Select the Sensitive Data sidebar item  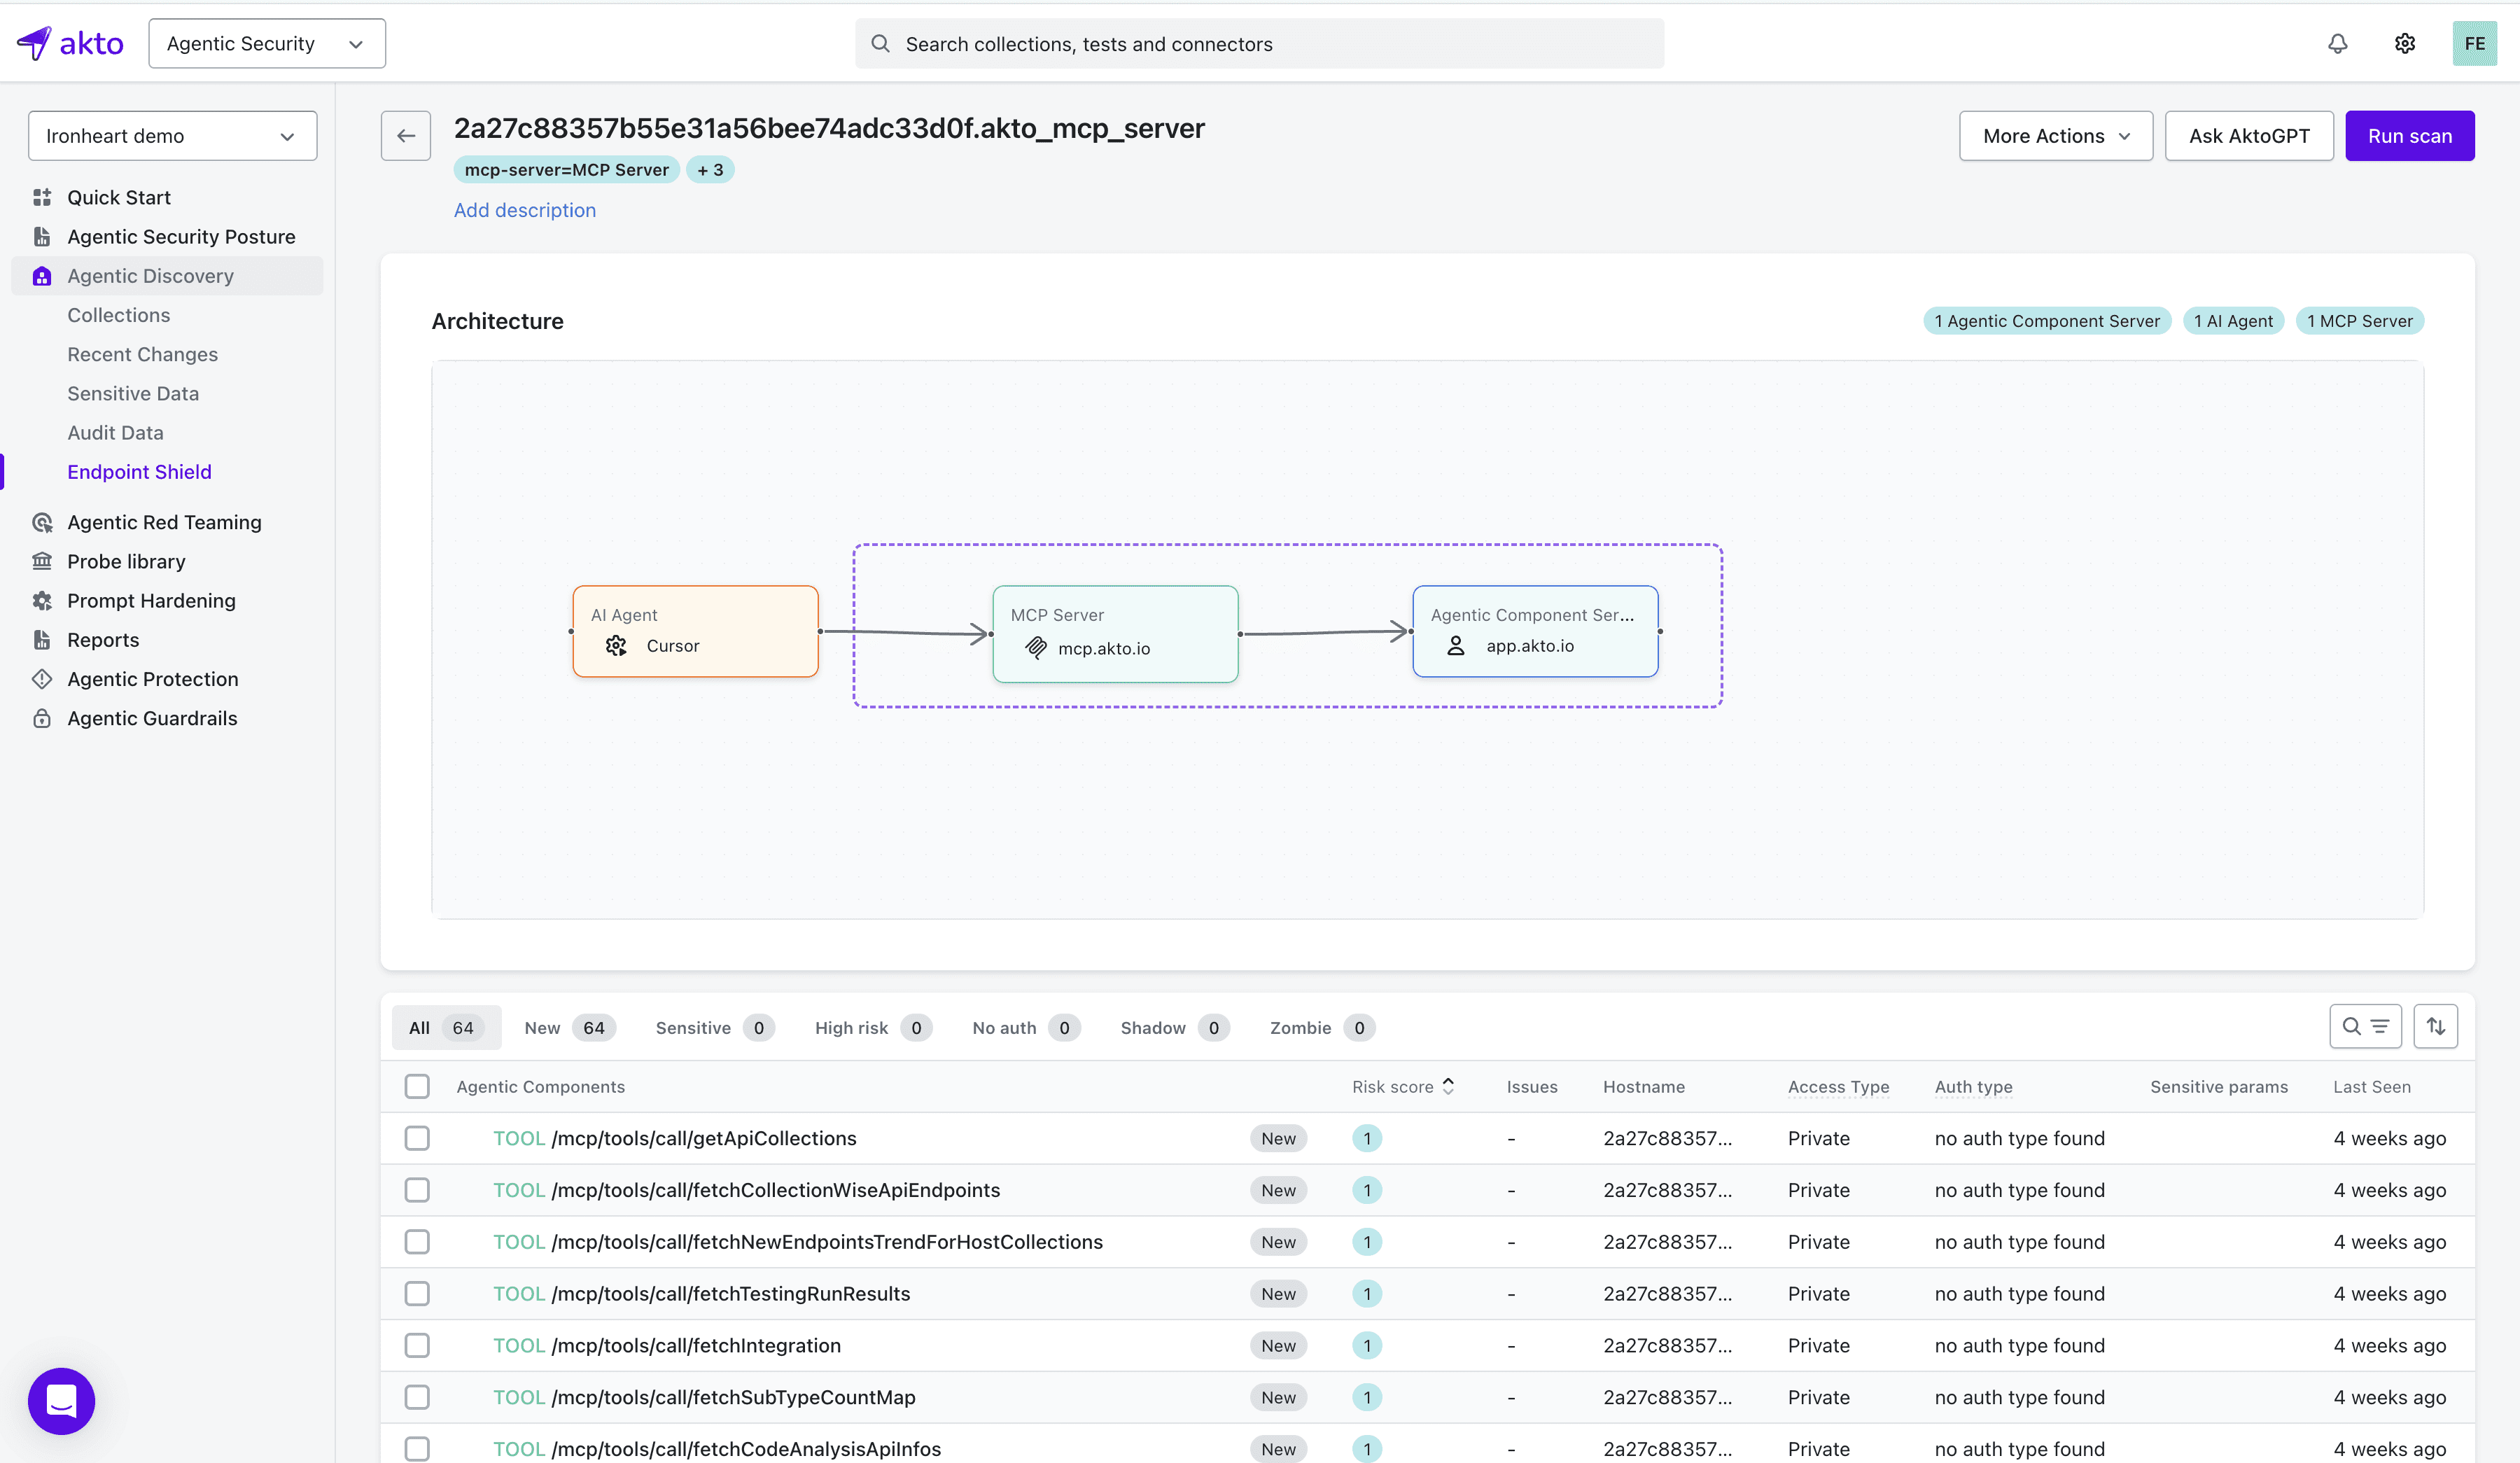click(x=133, y=393)
